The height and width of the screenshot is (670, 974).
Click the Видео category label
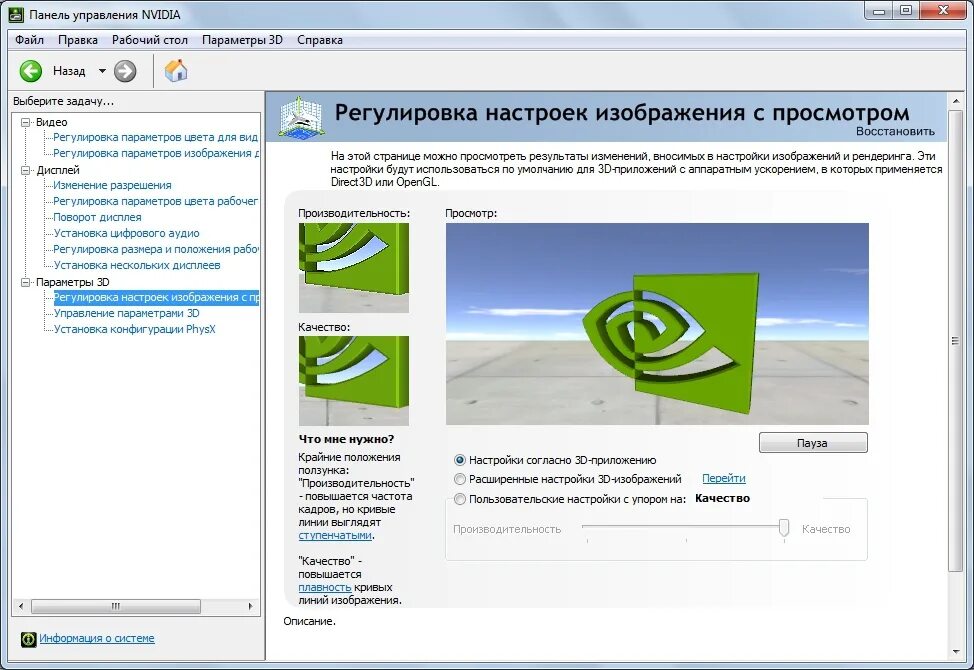(52, 122)
